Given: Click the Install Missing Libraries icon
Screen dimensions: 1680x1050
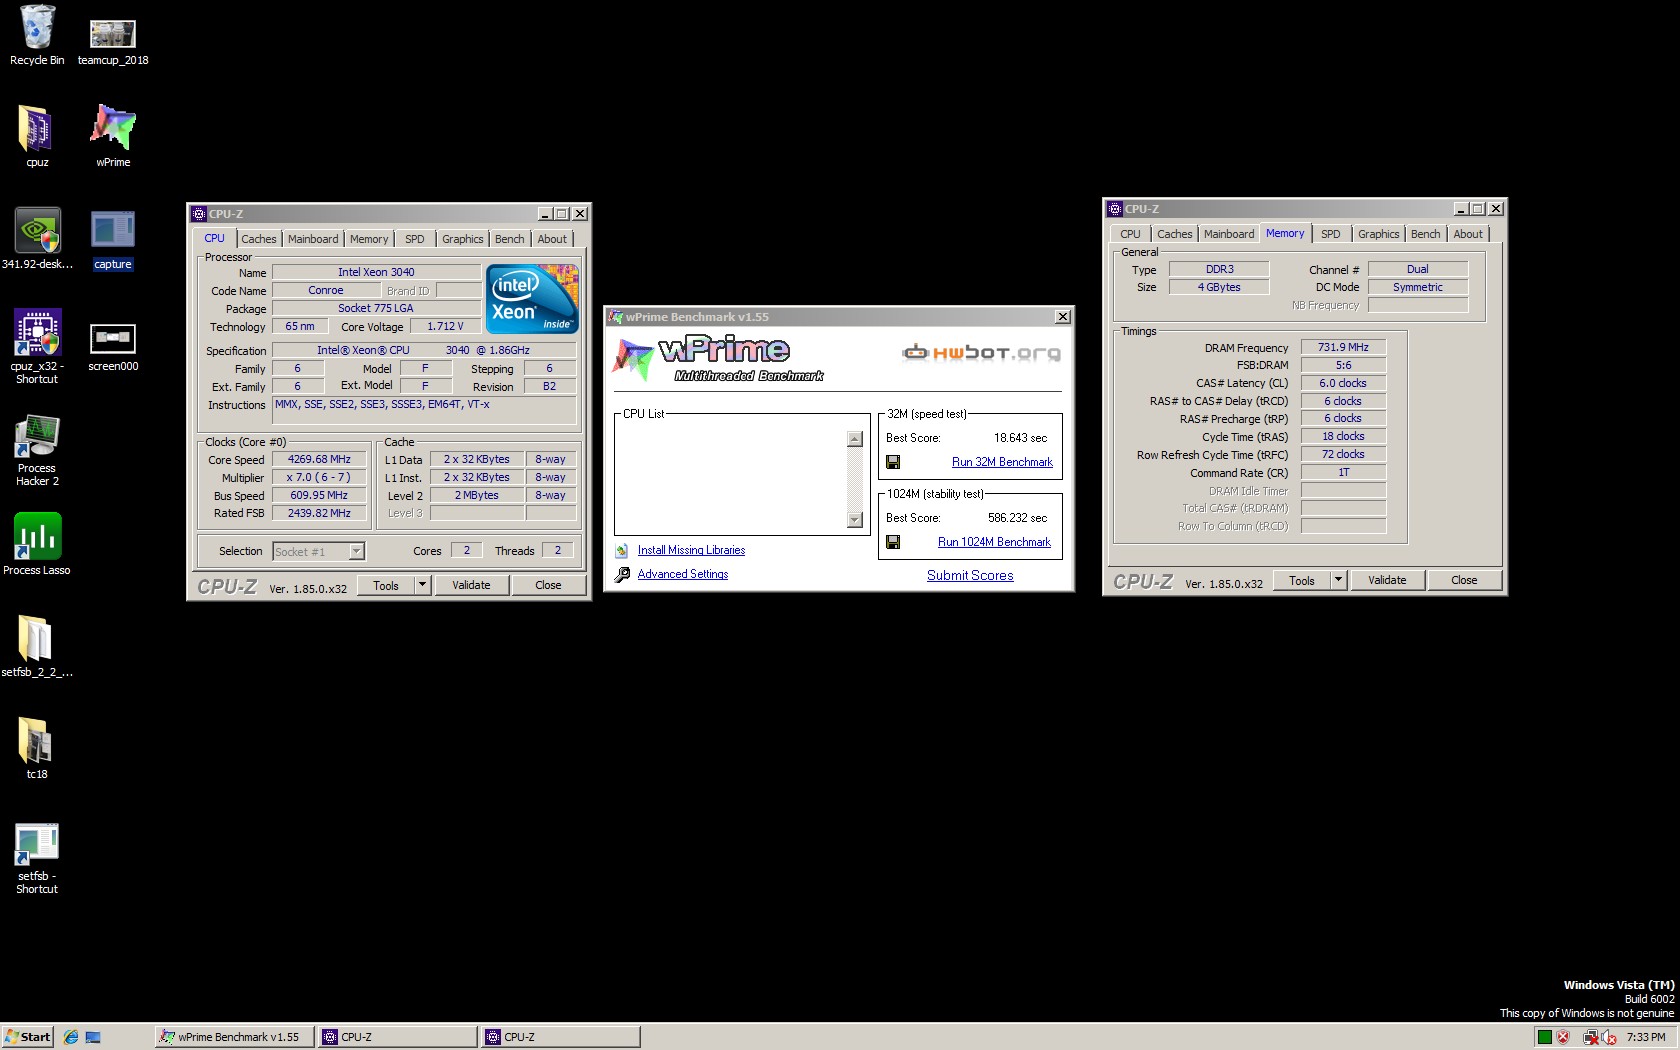Looking at the screenshot, I should 621,551.
